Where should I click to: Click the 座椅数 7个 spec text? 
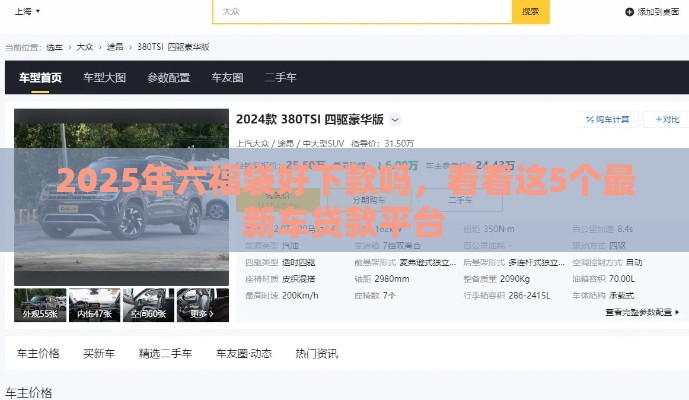[x=375, y=295]
